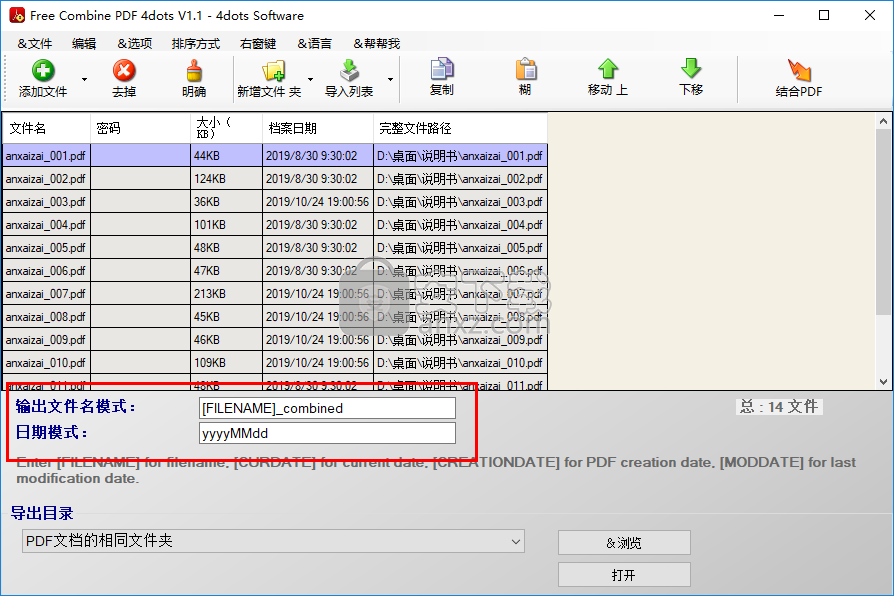This screenshot has height=596, width=894.
Task: Open the &帮帮我 menu
Action: pos(376,43)
